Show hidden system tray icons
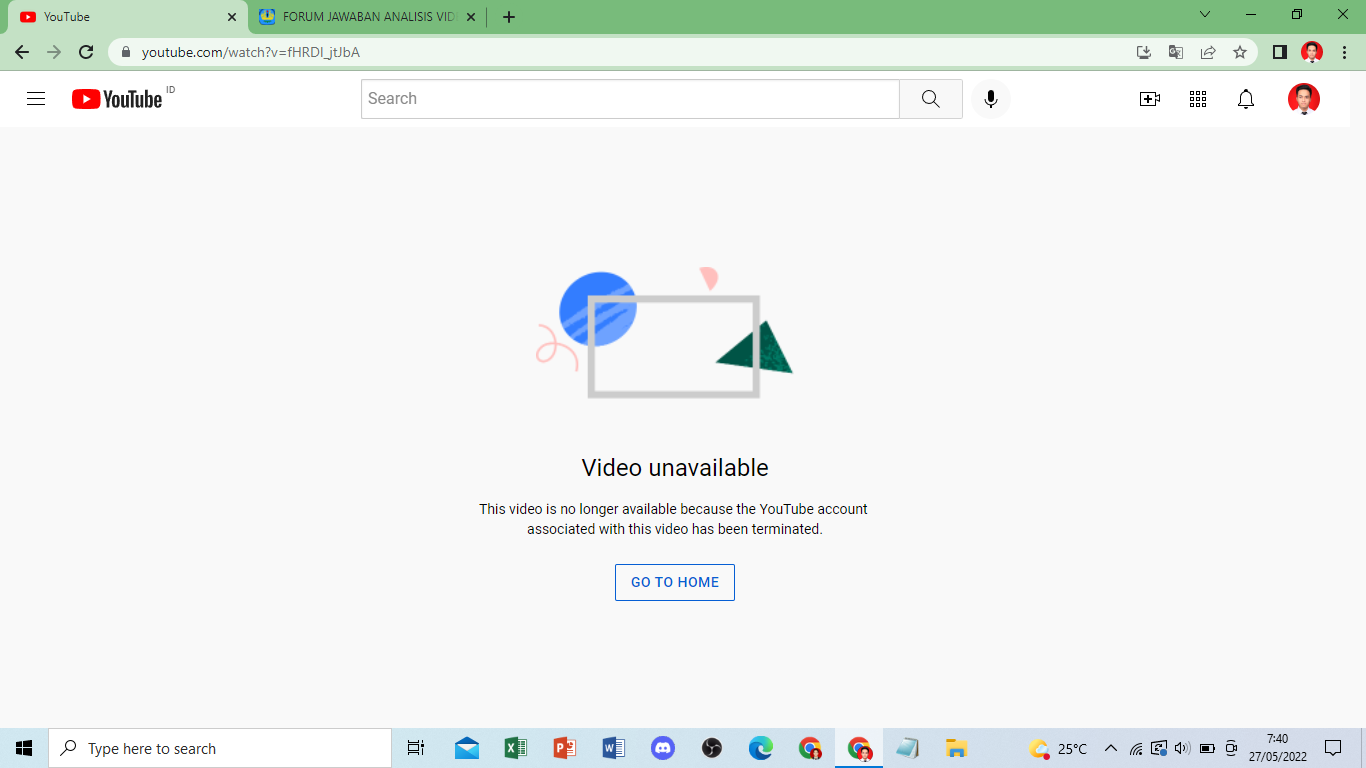Viewport: 1366px width, 768px height. coord(1110,748)
